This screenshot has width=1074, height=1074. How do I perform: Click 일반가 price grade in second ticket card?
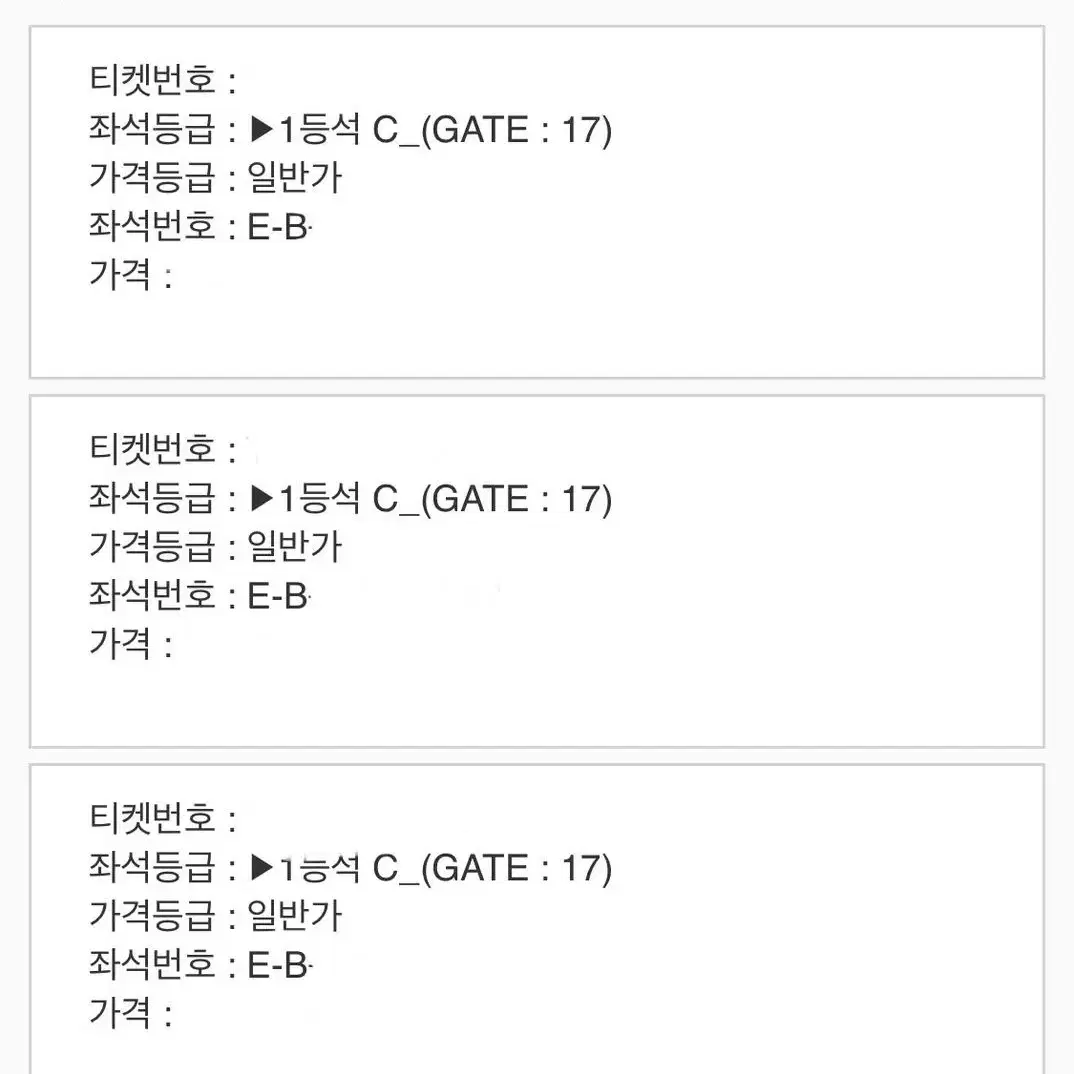[295, 547]
